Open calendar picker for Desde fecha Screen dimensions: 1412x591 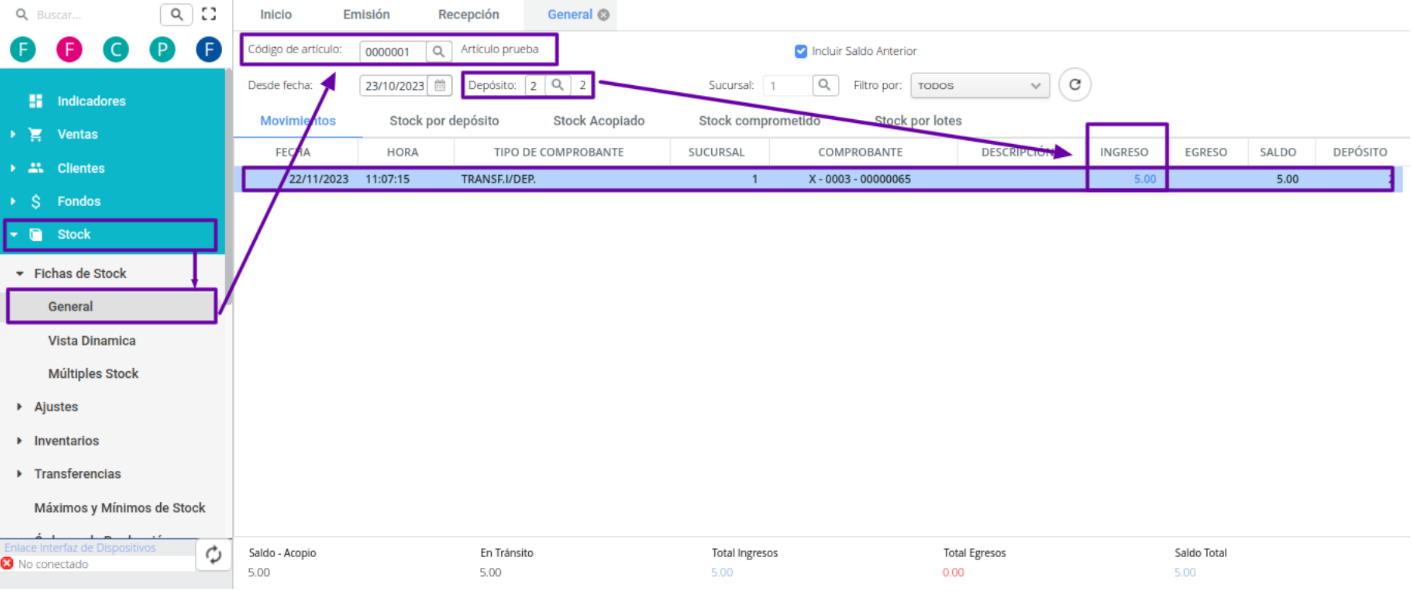point(440,85)
